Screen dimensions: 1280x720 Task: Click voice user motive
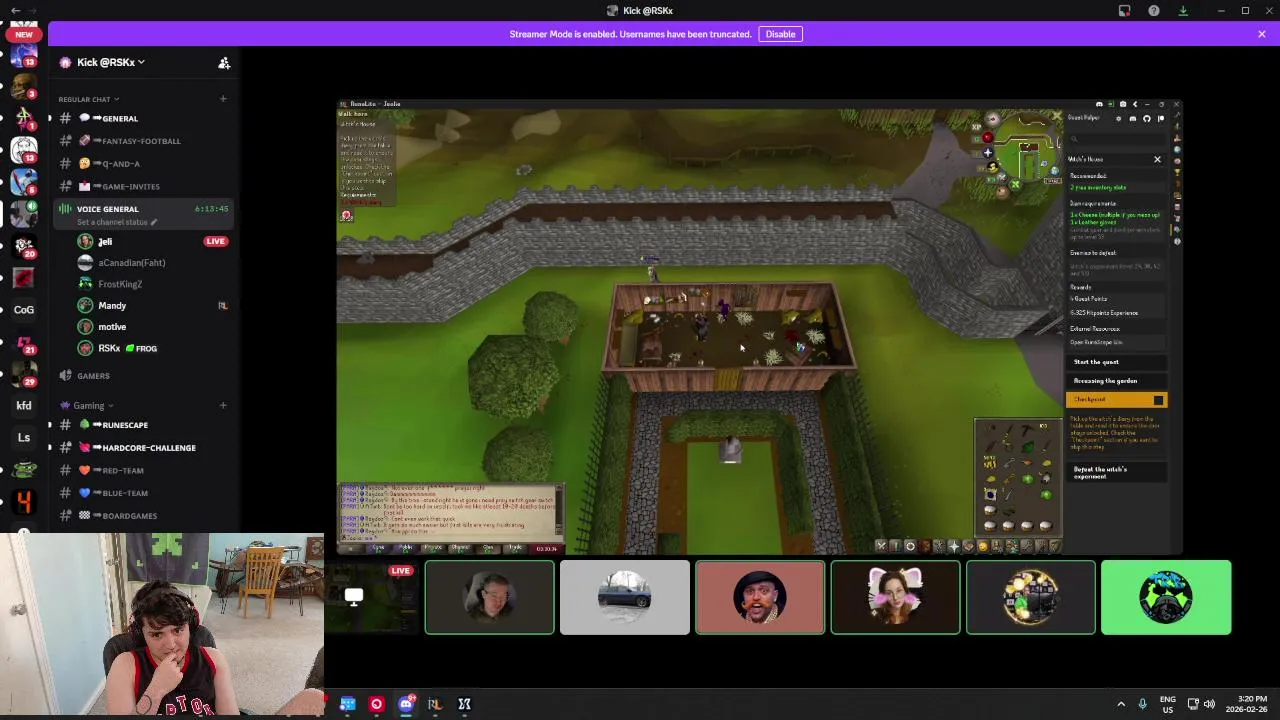(x=152, y=327)
